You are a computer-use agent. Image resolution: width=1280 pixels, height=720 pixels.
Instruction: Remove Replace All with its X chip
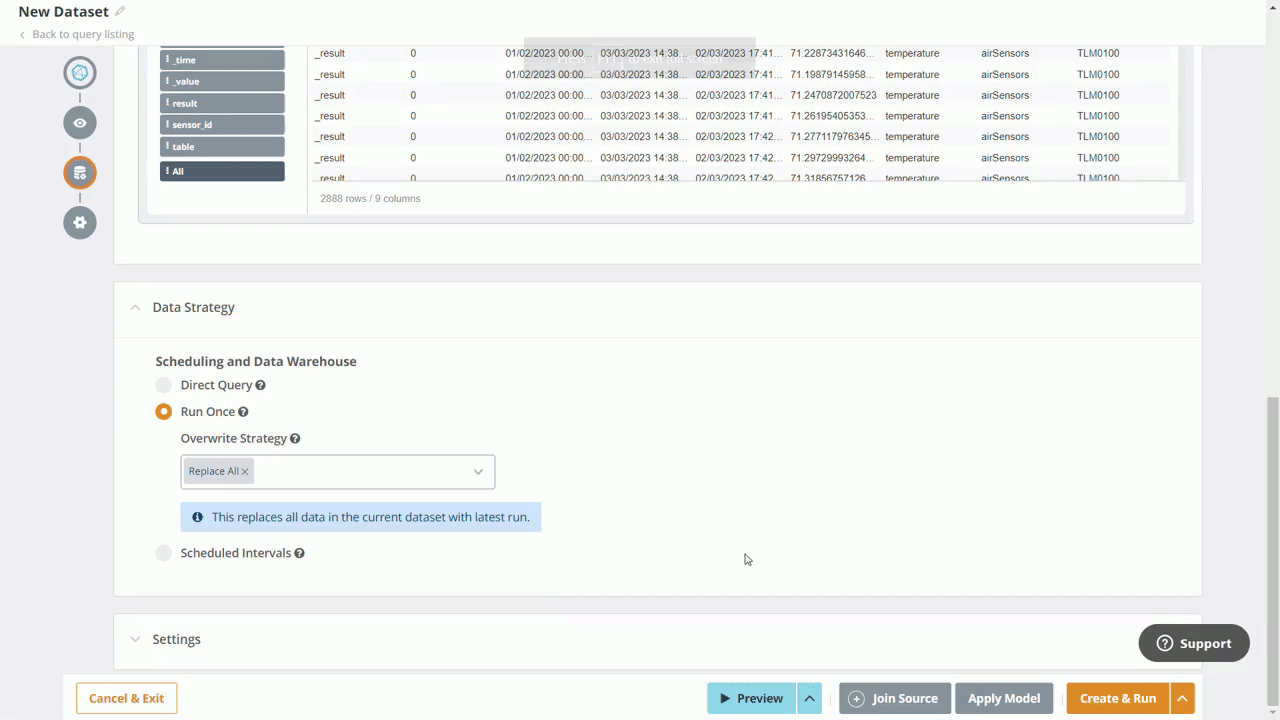(x=244, y=471)
